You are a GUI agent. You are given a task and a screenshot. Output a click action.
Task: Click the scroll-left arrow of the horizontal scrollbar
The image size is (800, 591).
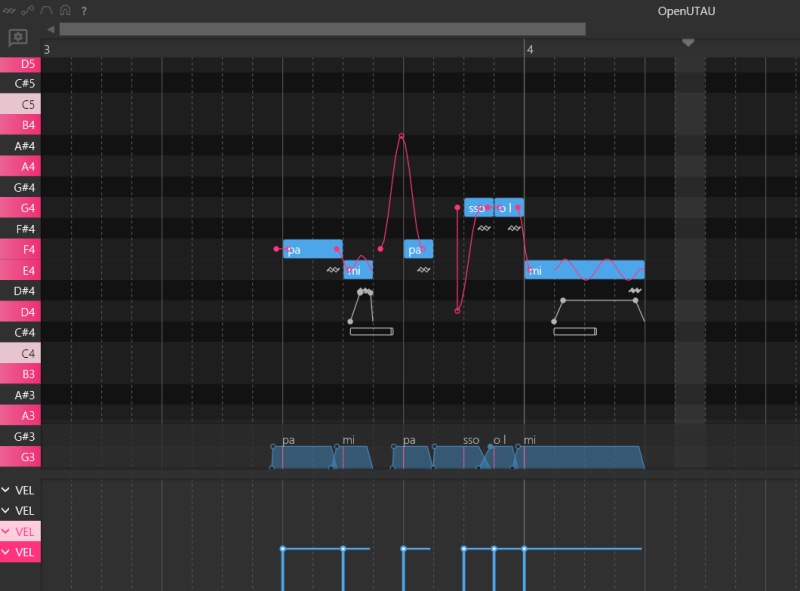click(51, 29)
